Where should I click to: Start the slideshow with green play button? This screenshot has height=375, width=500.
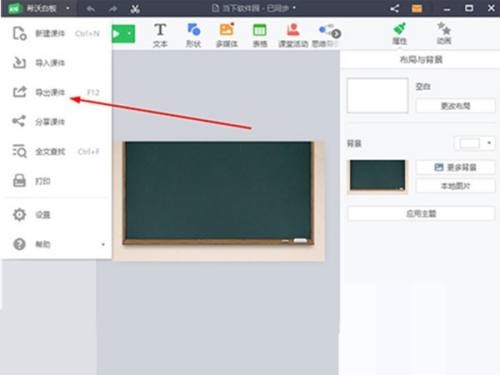tap(118, 34)
